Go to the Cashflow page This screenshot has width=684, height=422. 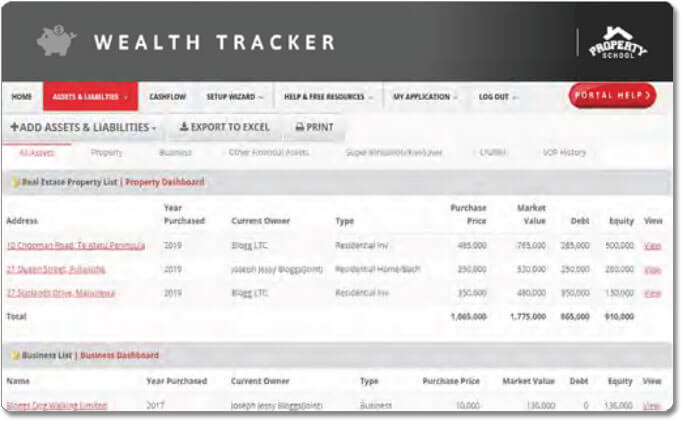[x=168, y=96]
